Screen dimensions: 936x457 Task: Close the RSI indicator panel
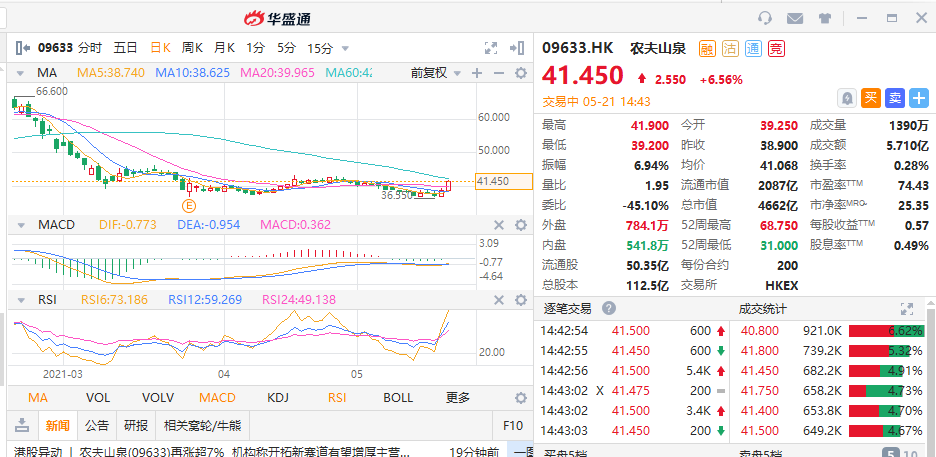click(498, 299)
